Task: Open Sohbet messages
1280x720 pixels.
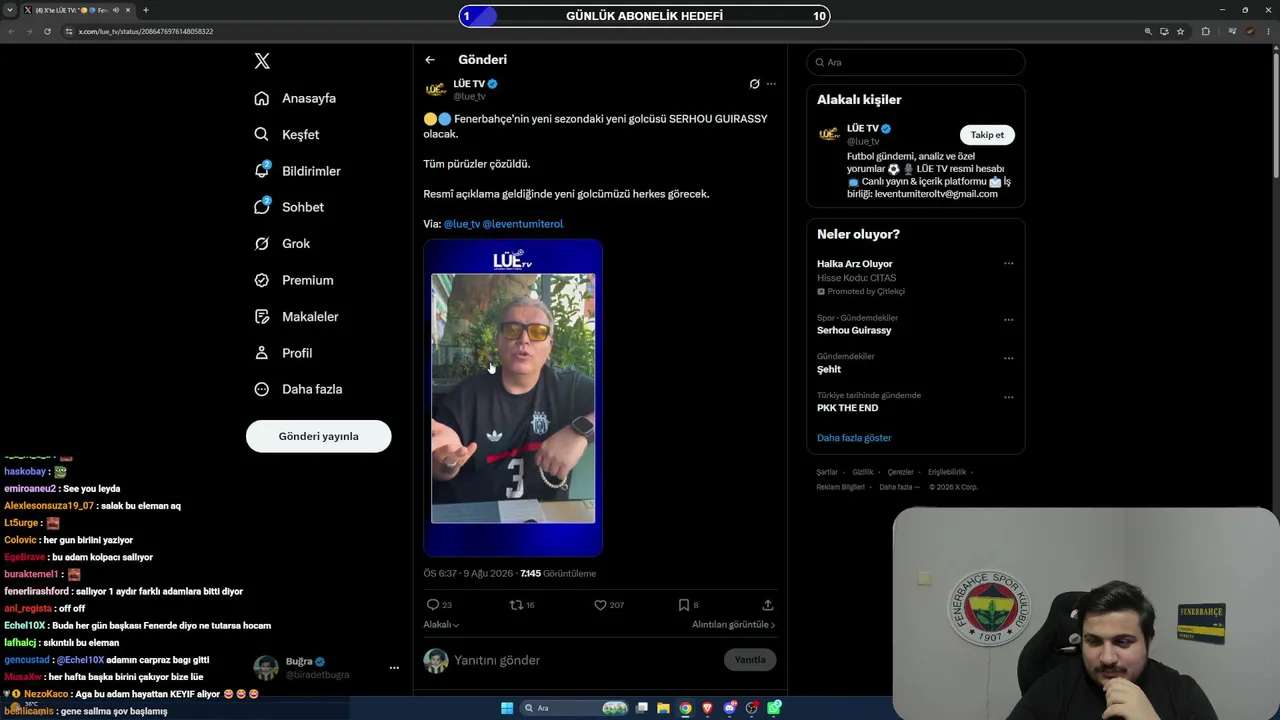Action: tap(289, 207)
